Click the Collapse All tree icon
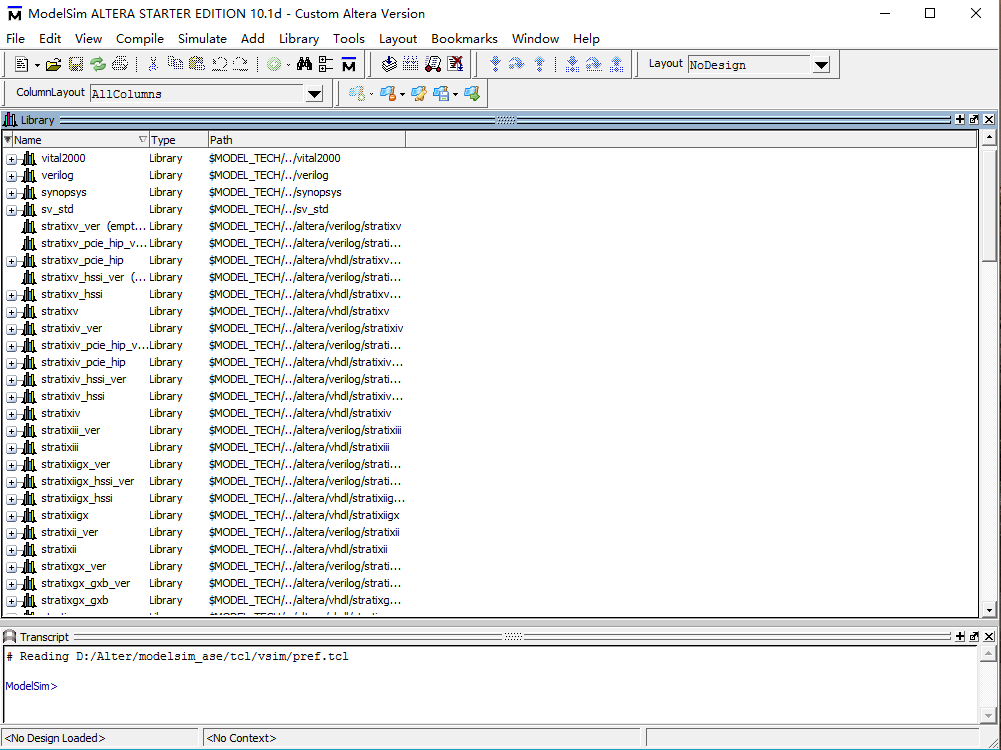Screen dimensions: 1001x750 point(326,64)
